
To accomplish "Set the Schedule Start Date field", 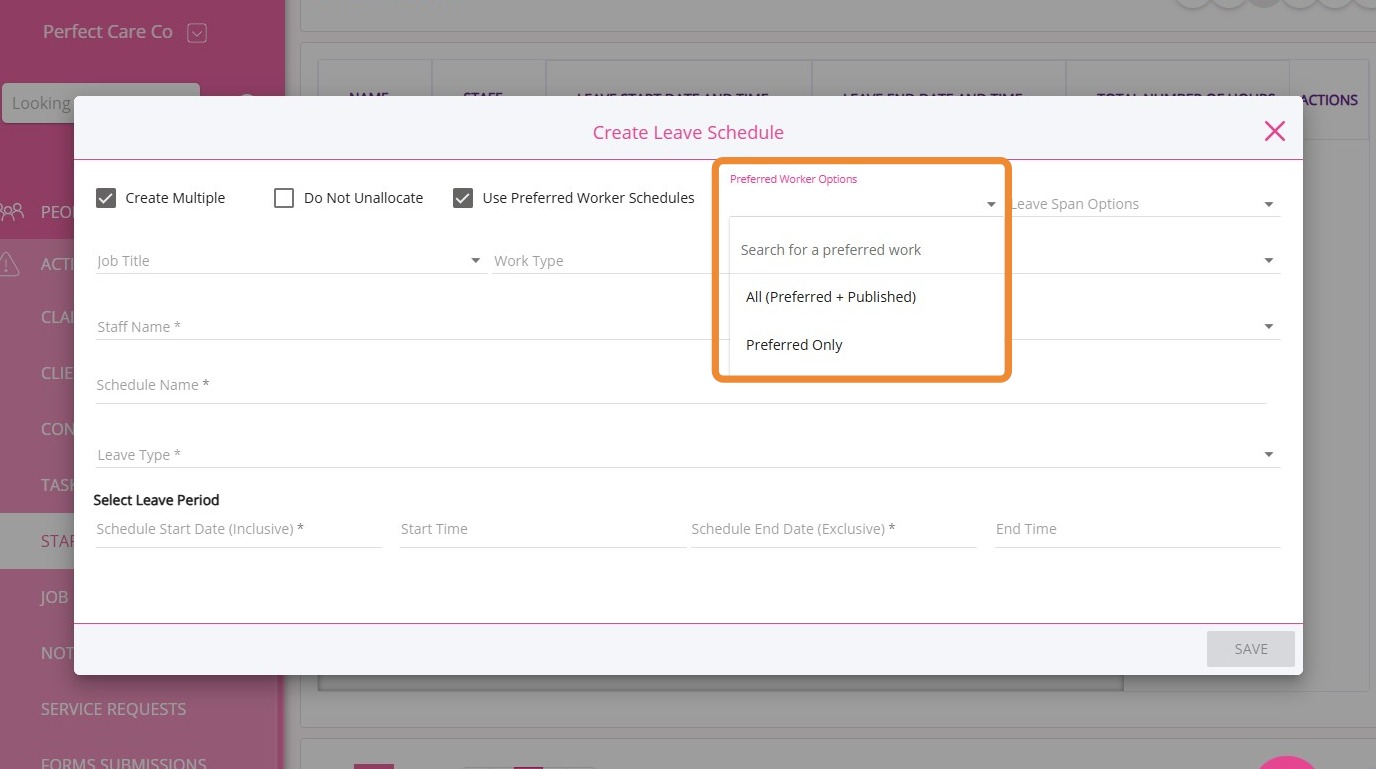I will 239,529.
